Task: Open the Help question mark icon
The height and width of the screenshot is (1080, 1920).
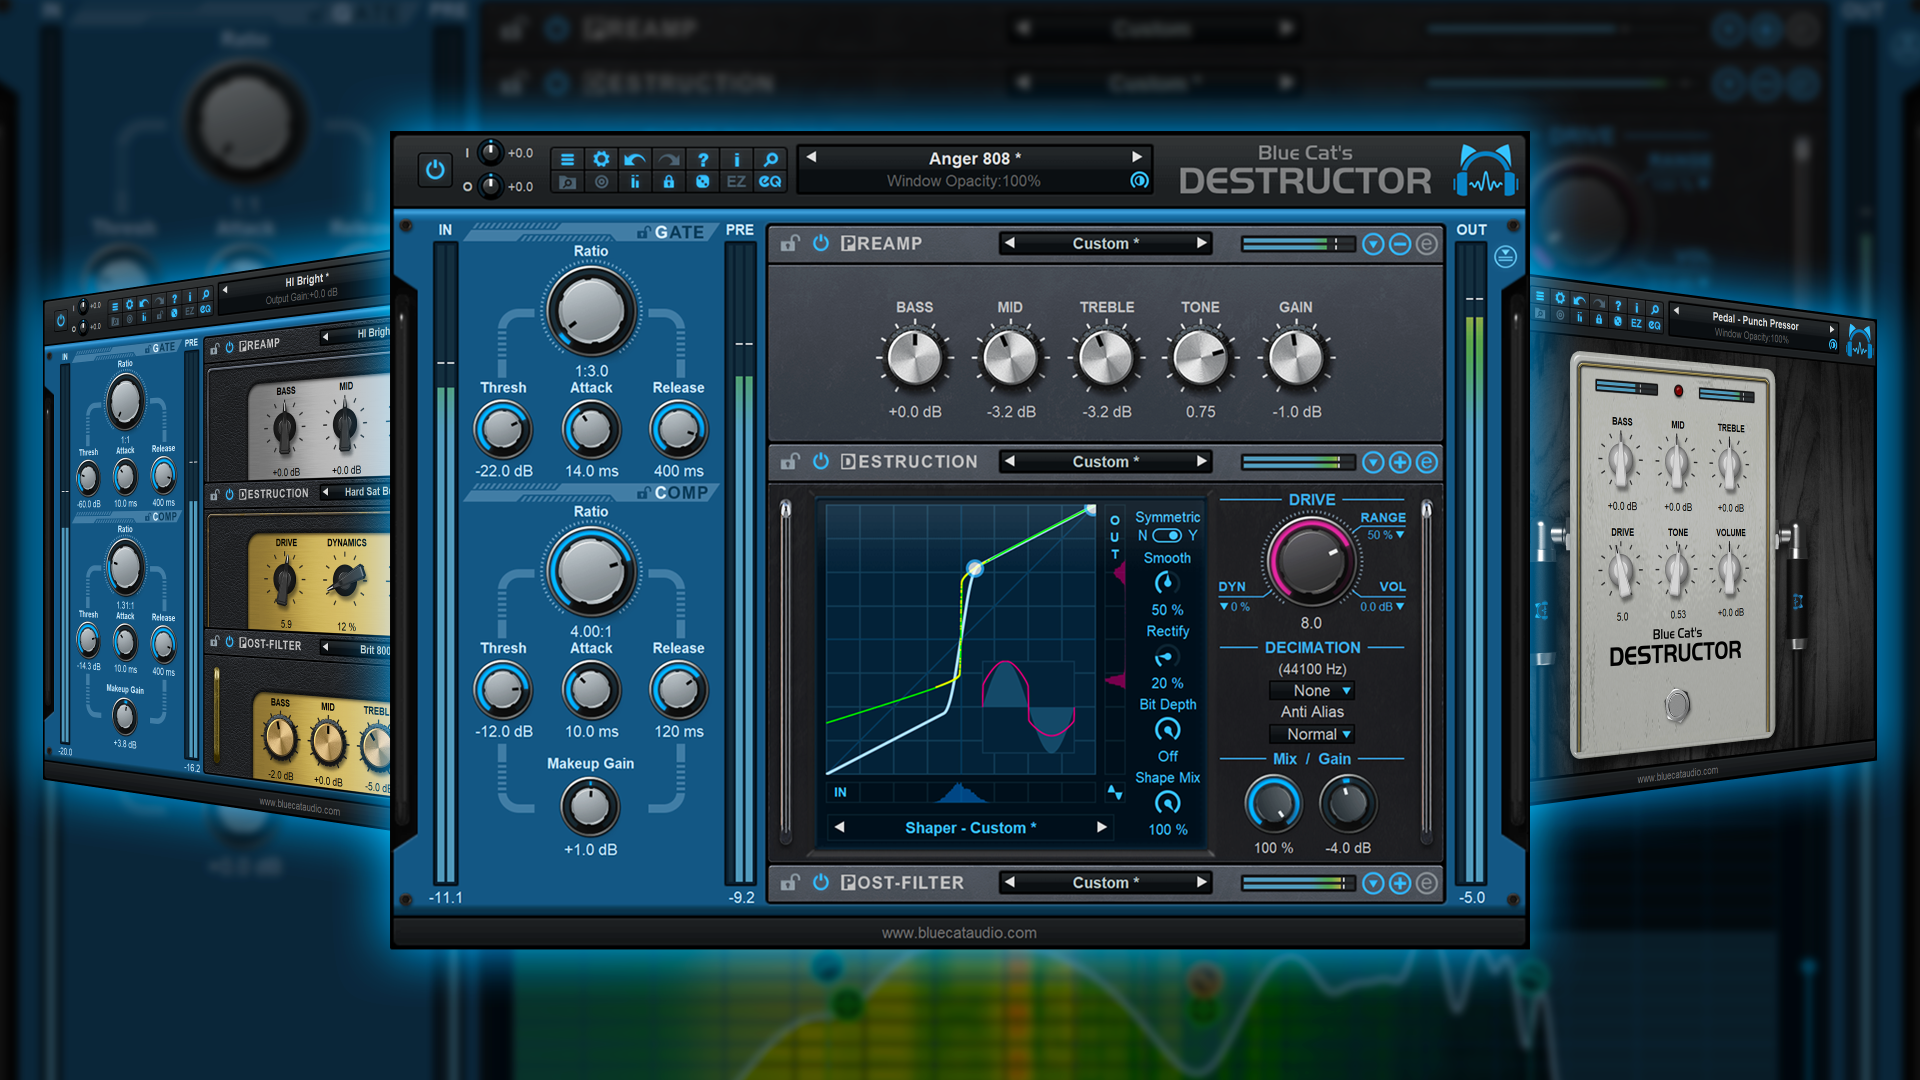Action: (703, 158)
